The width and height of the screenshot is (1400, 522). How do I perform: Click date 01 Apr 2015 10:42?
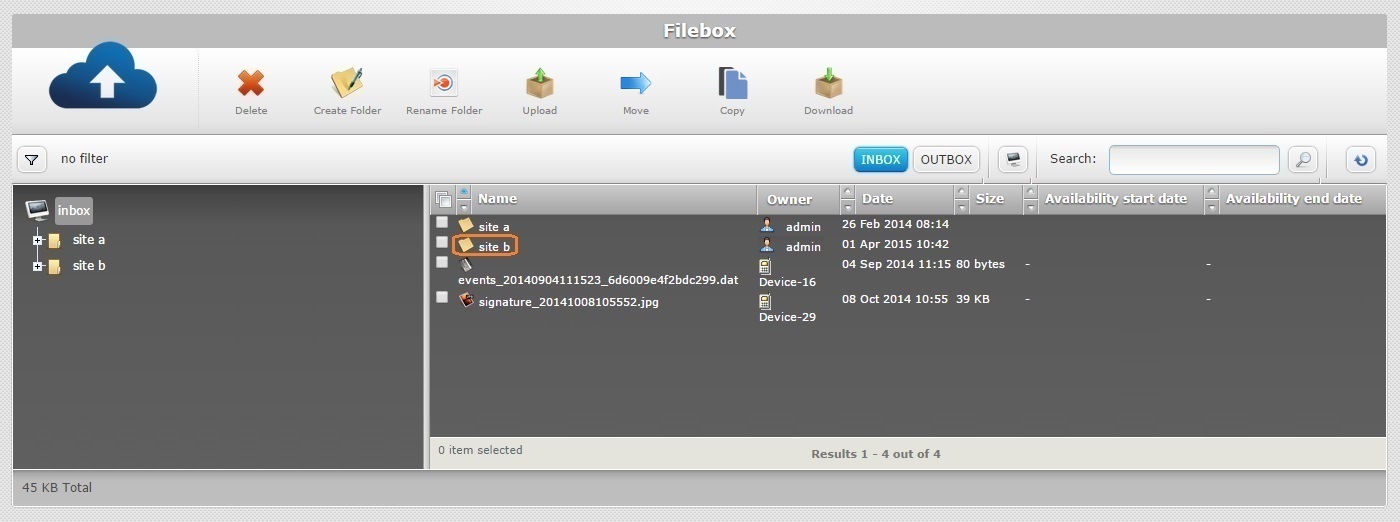895,244
